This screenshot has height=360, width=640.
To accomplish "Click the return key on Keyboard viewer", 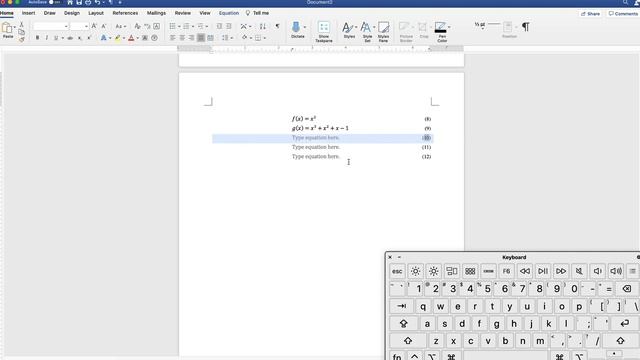I will [624, 323].
